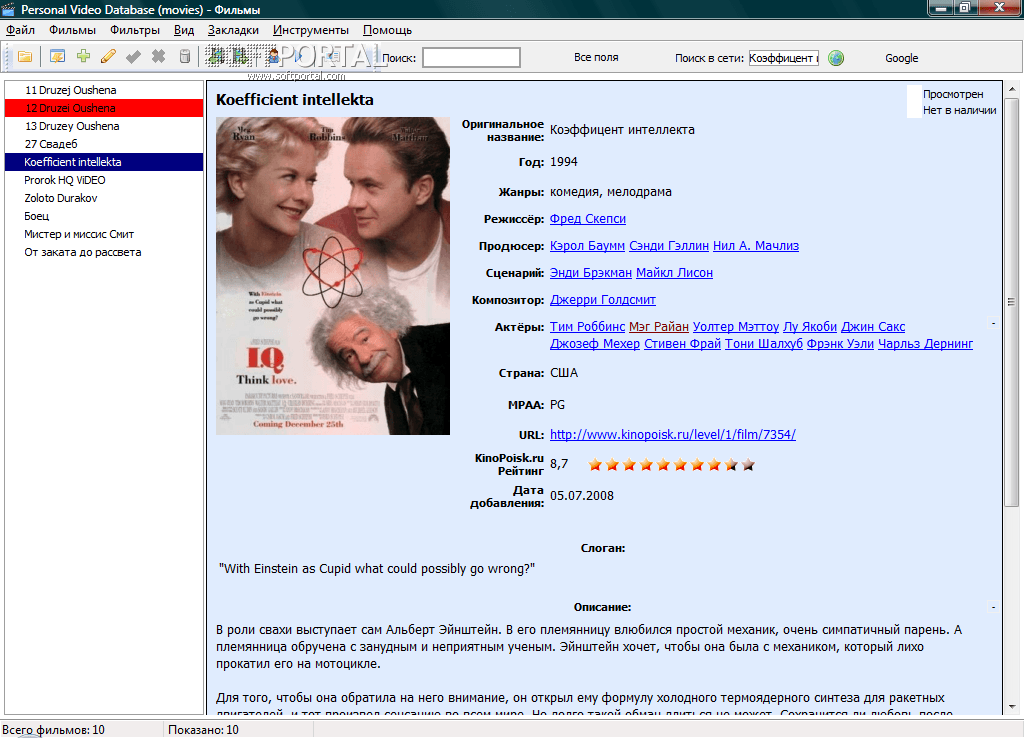Viewport: 1024px width, 738px height.
Task: Open actor link Лу Якоби
Action: coord(810,327)
